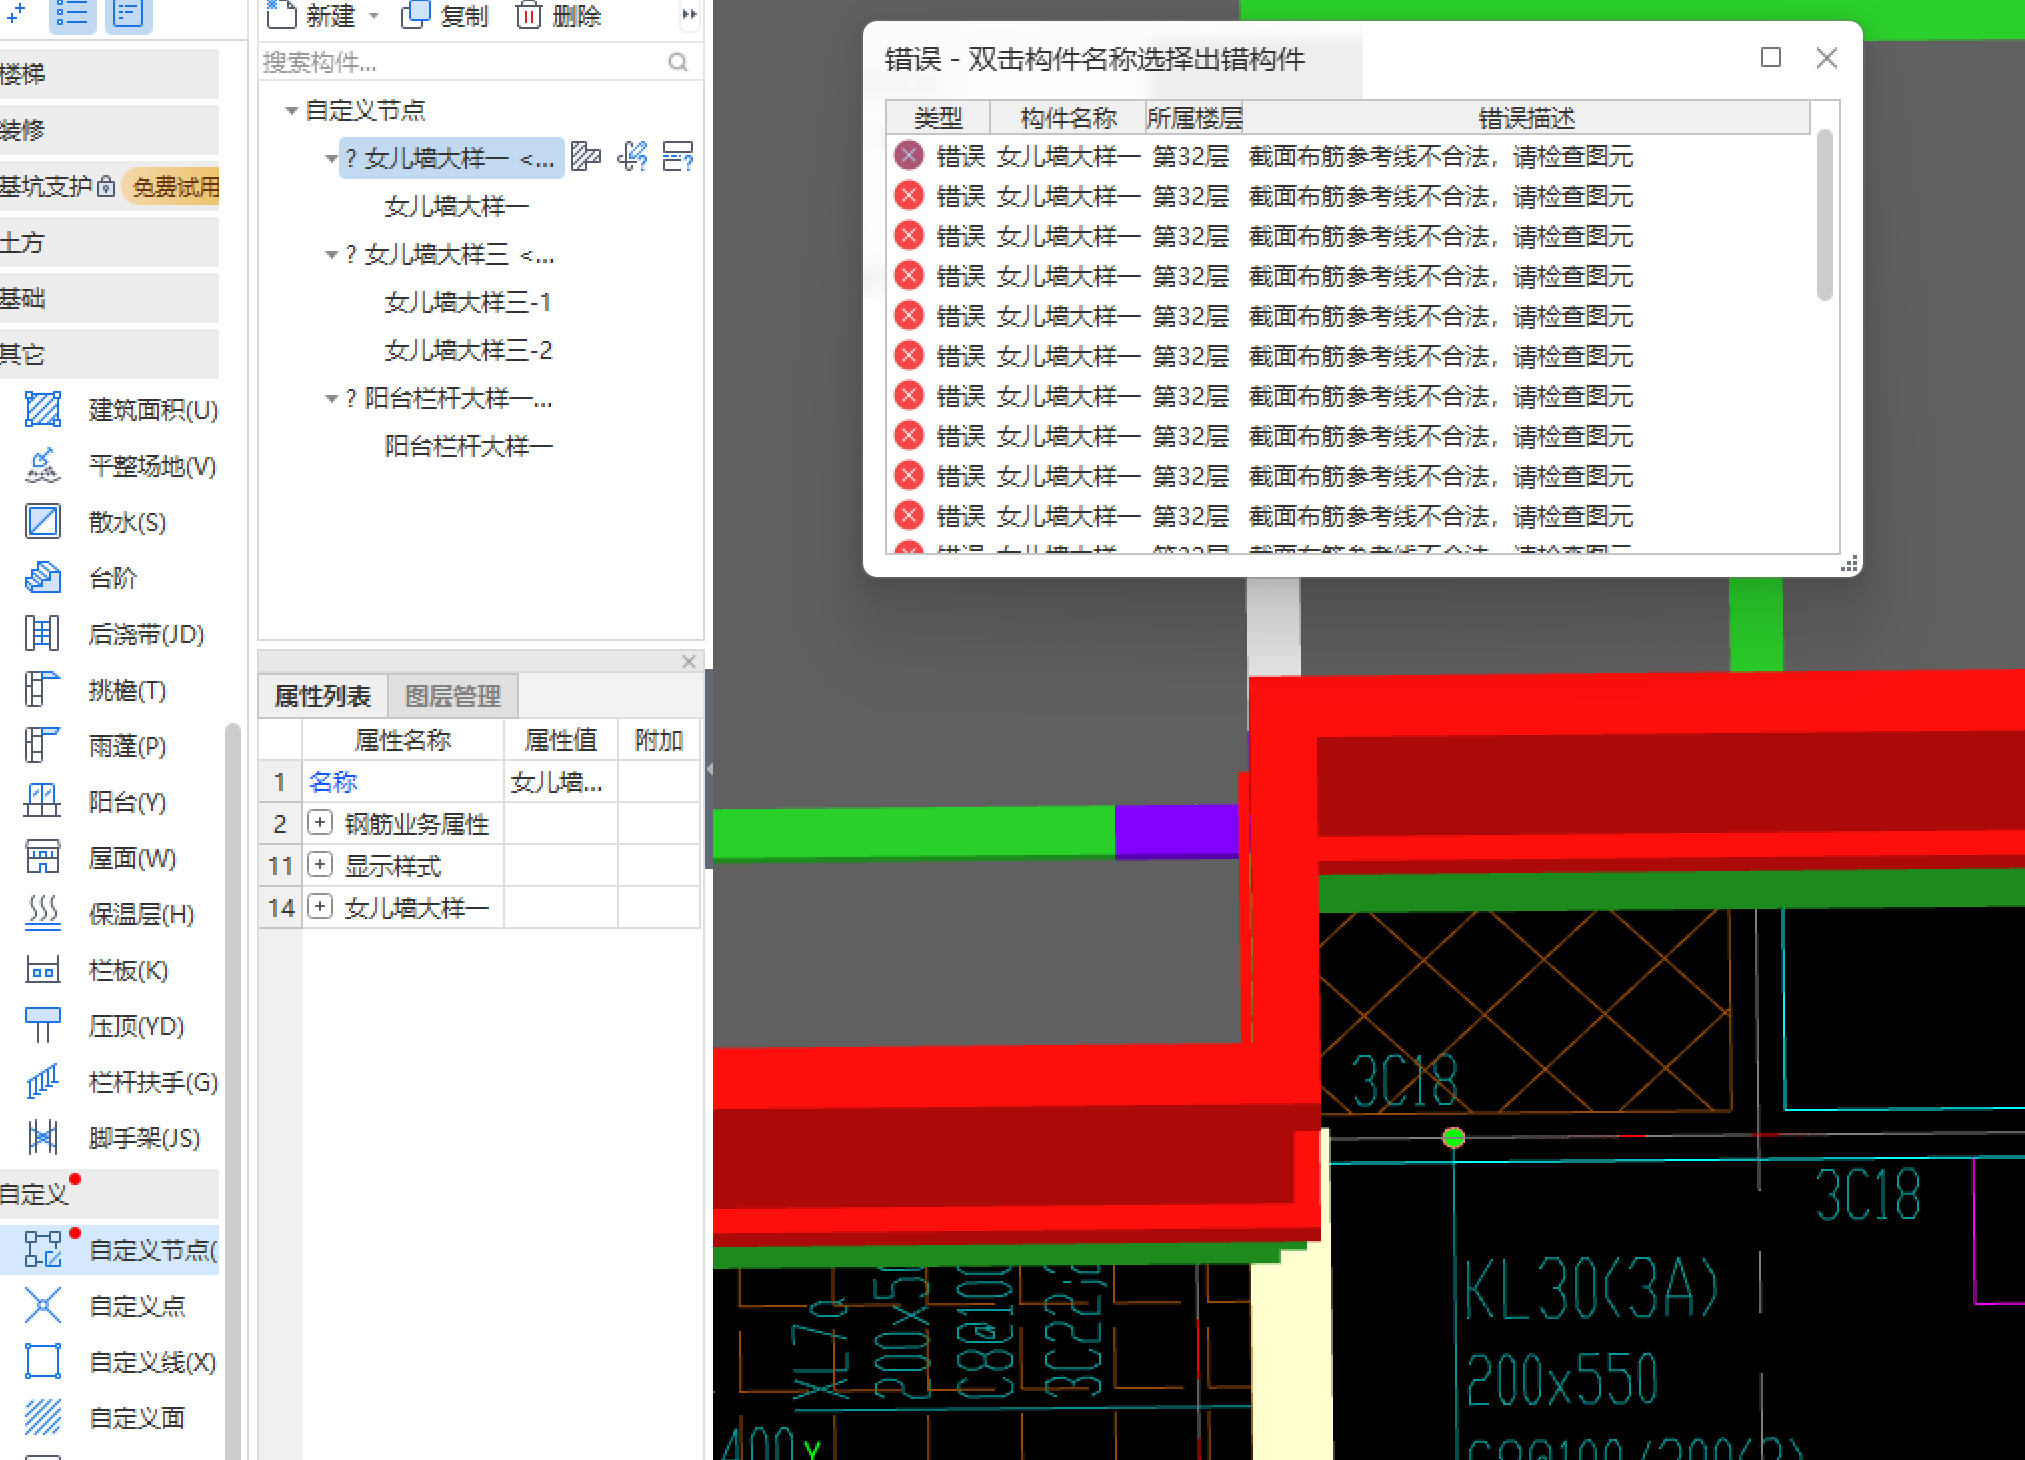Screen dimensions: 2025x1460
Task: Open the 土方 category
Action: 109,242
